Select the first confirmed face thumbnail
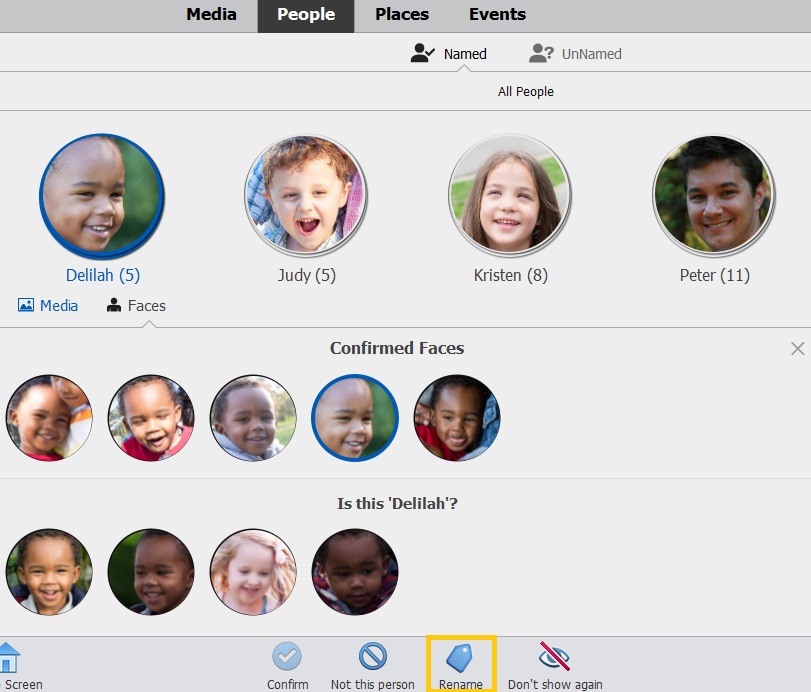The height and width of the screenshot is (692, 811). click(49, 417)
